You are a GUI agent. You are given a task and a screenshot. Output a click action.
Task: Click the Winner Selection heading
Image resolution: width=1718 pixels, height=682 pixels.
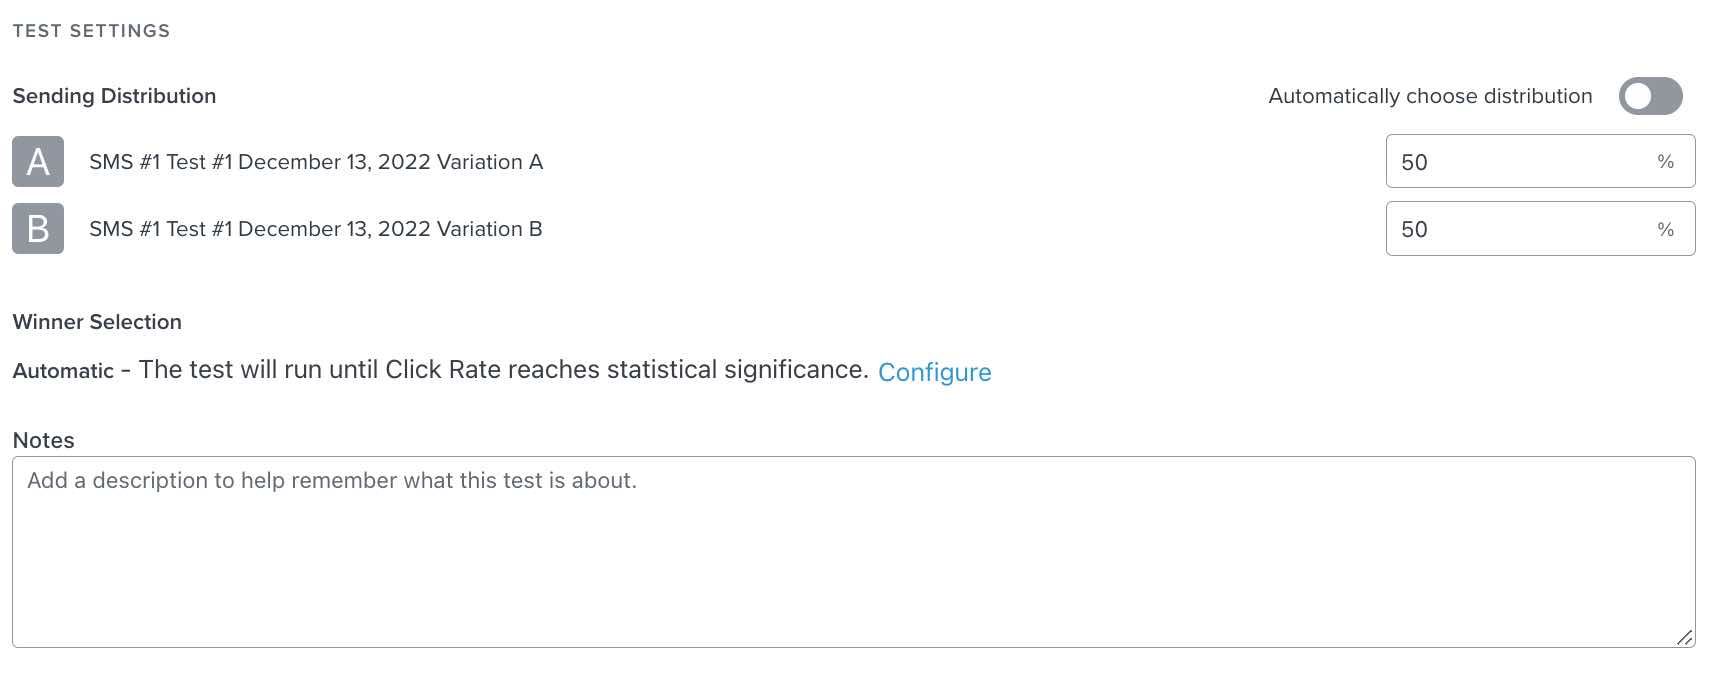pyautogui.click(x=96, y=321)
